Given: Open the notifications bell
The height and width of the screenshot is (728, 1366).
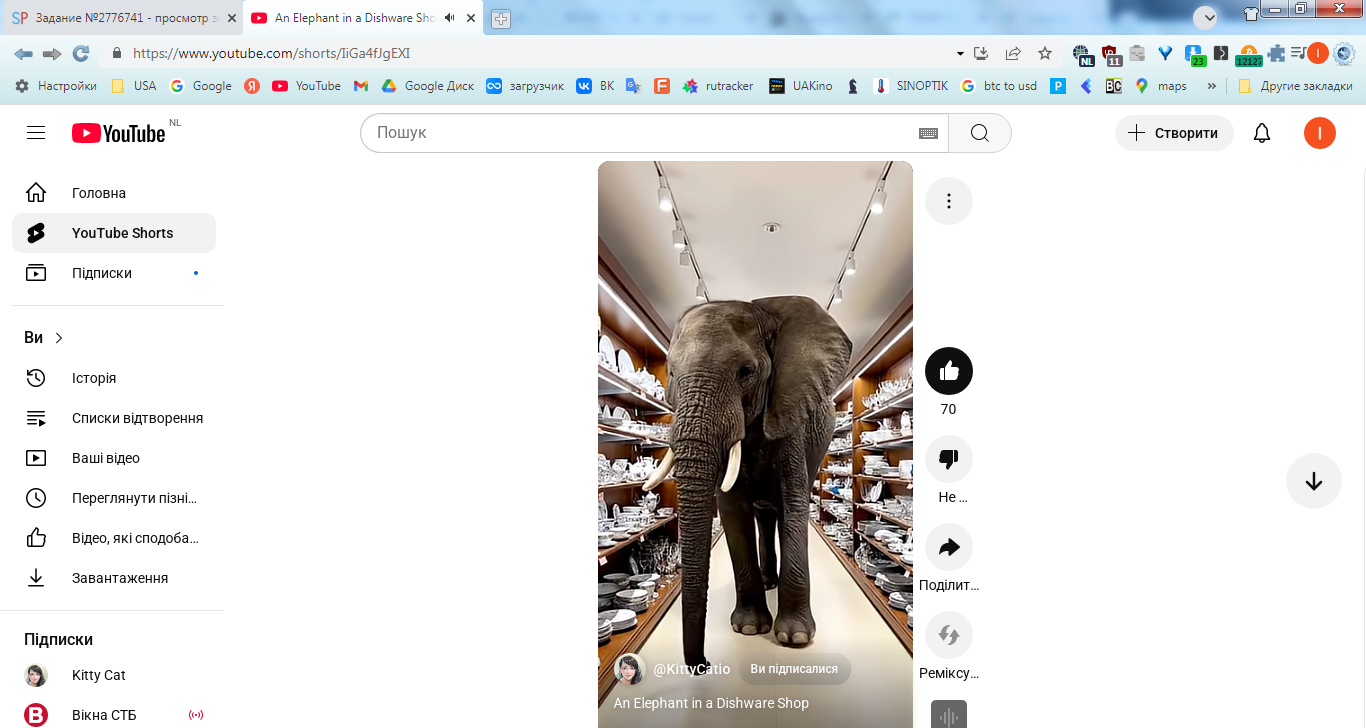Looking at the screenshot, I should coord(1262,133).
